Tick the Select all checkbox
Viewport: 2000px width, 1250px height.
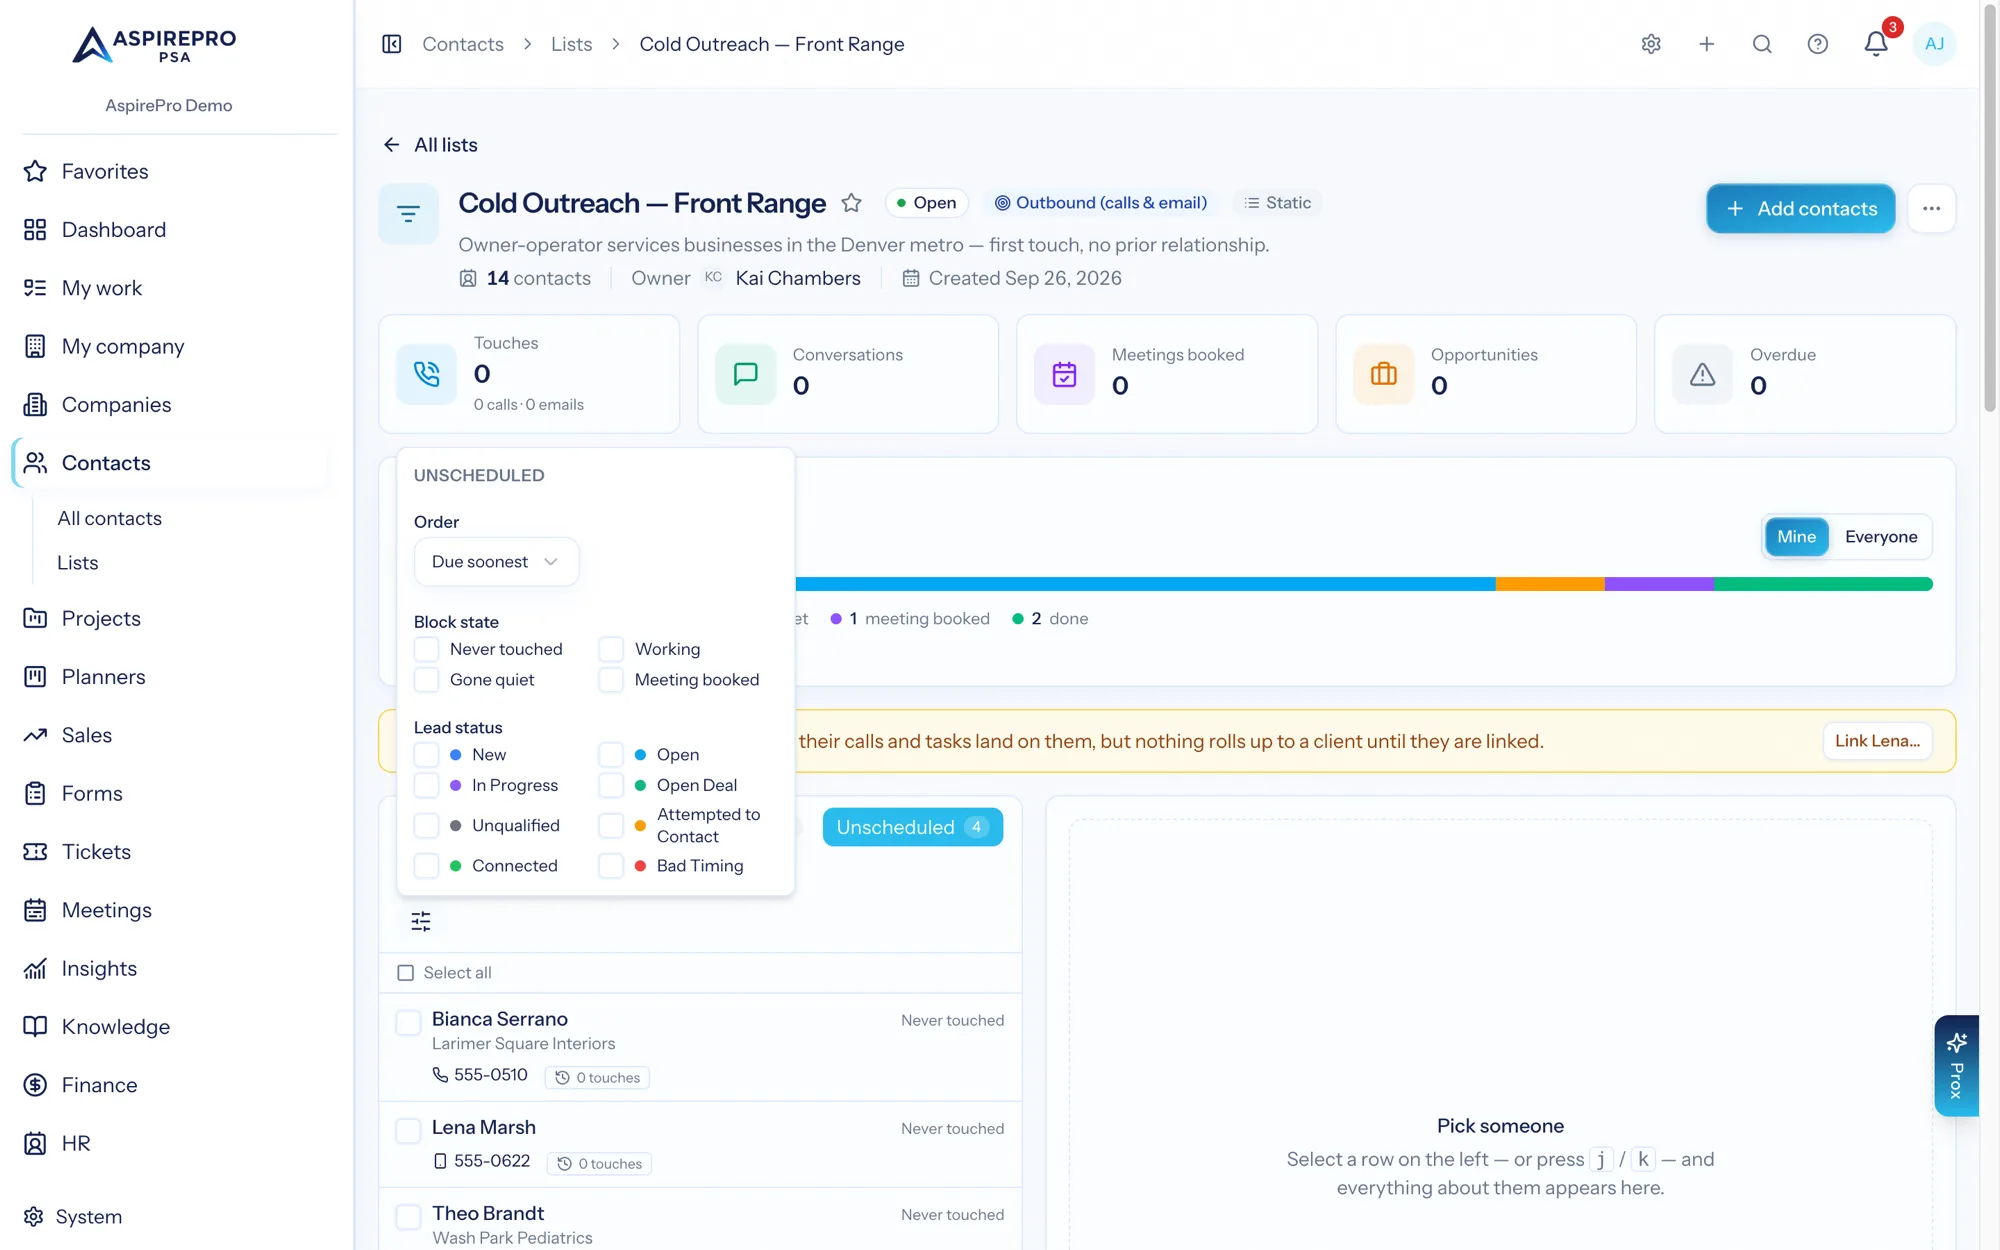click(x=406, y=973)
